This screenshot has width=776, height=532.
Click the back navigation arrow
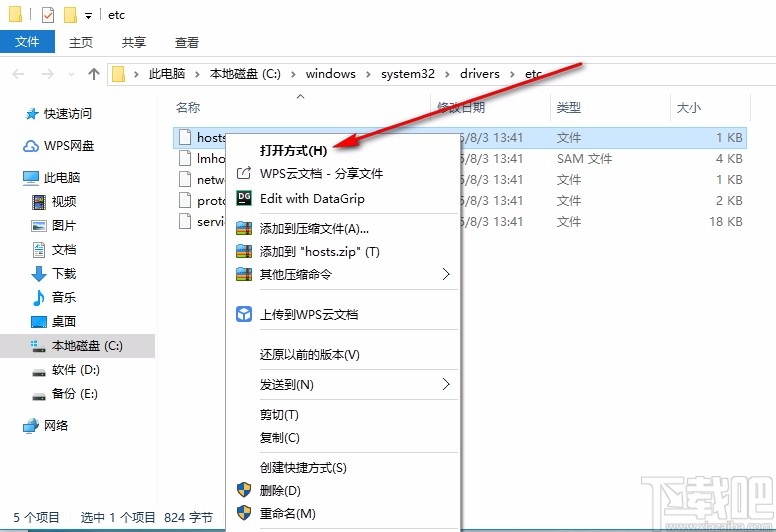pyautogui.click(x=18, y=74)
